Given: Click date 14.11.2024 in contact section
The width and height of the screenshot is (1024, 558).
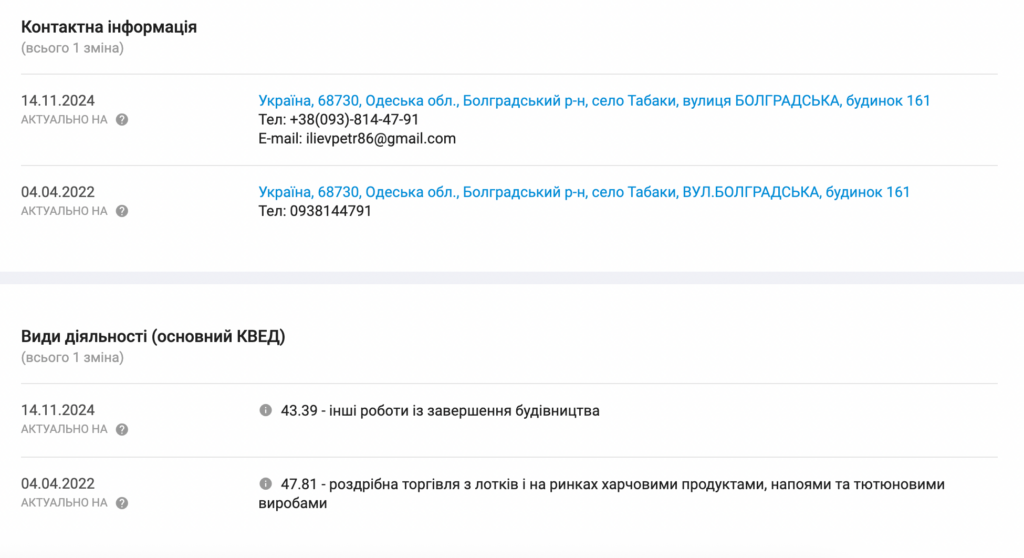Looking at the screenshot, I should (x=58, y=100).
